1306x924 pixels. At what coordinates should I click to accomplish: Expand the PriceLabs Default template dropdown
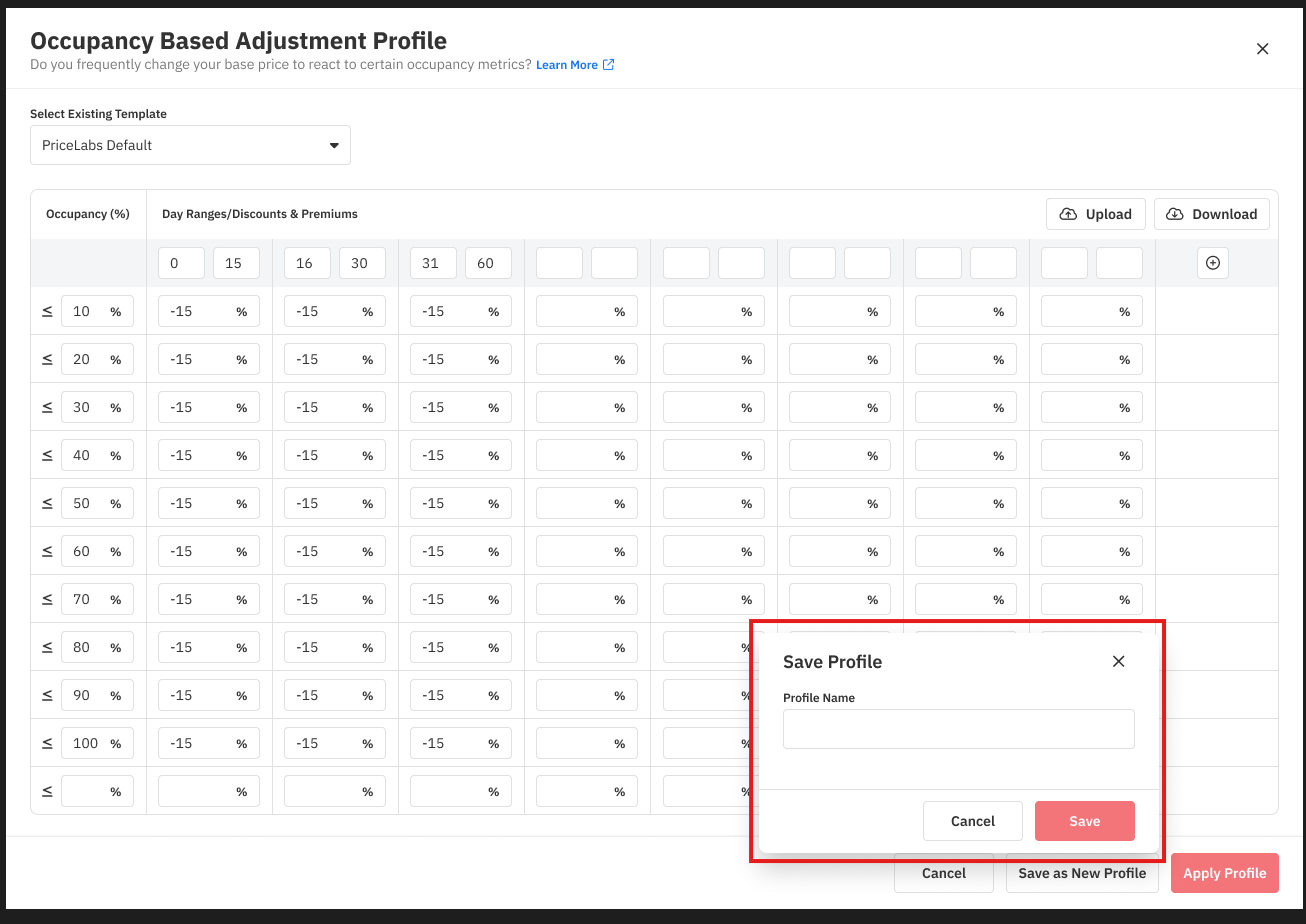click(x=190, y=145)
